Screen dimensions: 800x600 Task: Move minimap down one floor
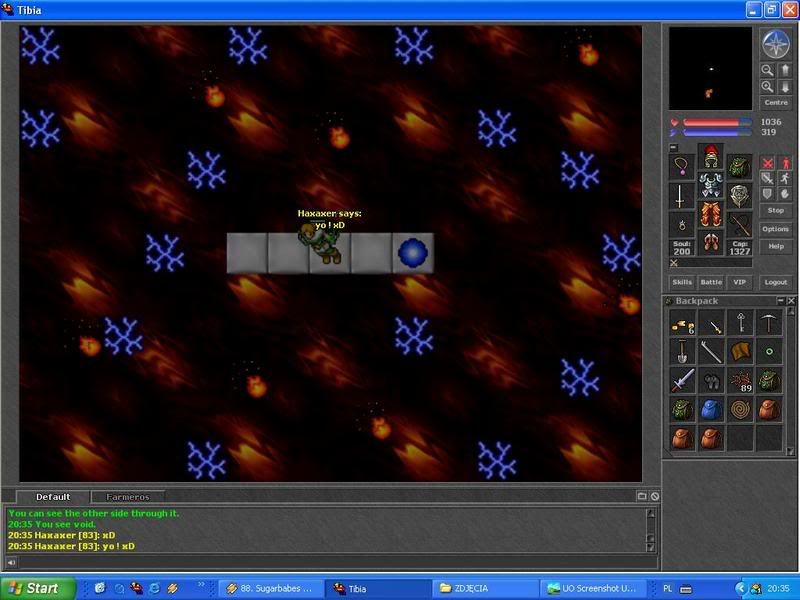click(x=785, y=87)
